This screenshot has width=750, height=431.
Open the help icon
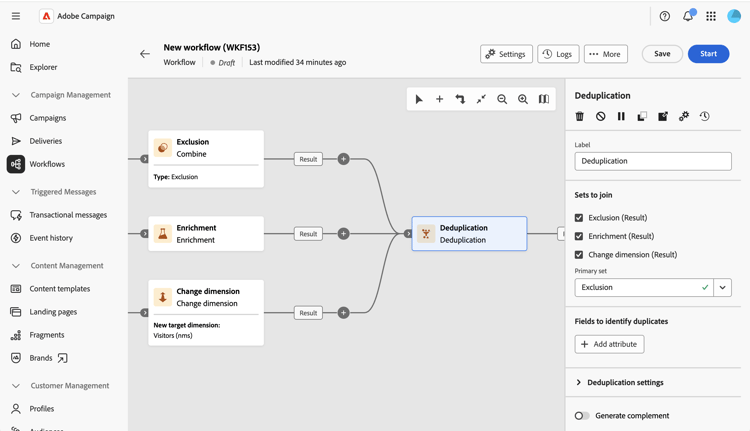click(664, 16)
